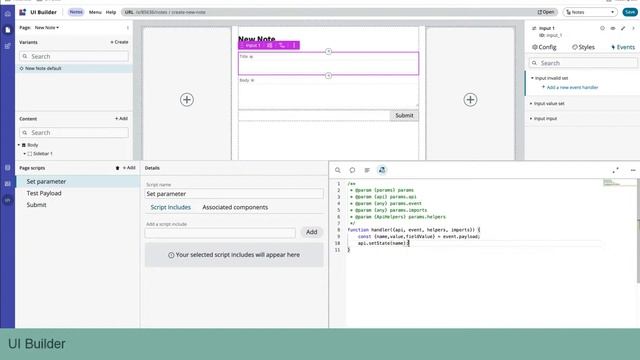
Task: Open the Associated components tab
Action: click(x=235, y=207)
